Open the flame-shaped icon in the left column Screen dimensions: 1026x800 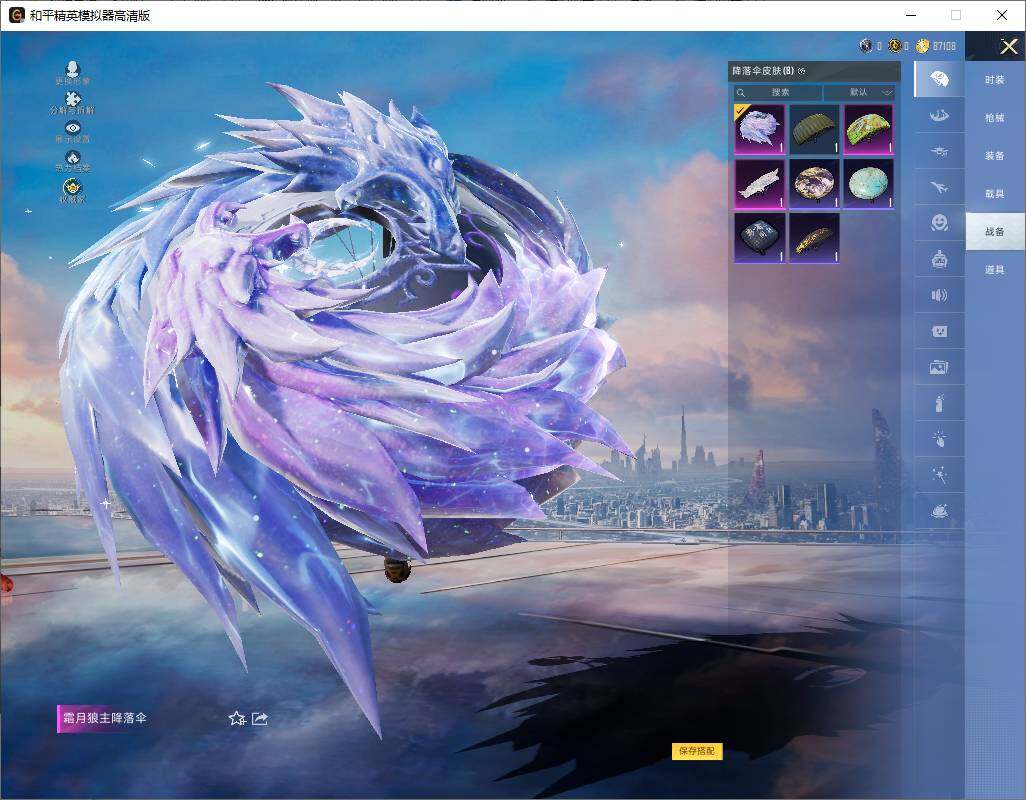73,157
